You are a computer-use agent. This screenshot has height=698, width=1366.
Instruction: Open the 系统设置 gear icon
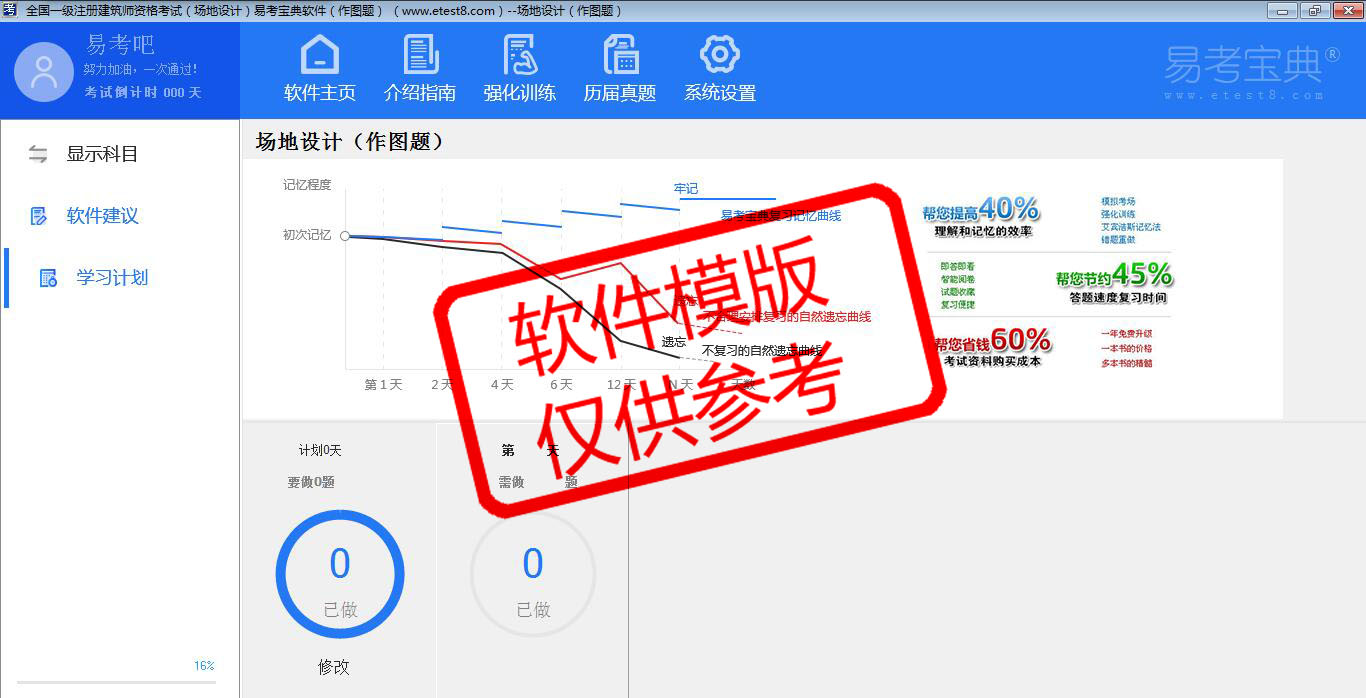pyautogui.click(x=720, y=54)
